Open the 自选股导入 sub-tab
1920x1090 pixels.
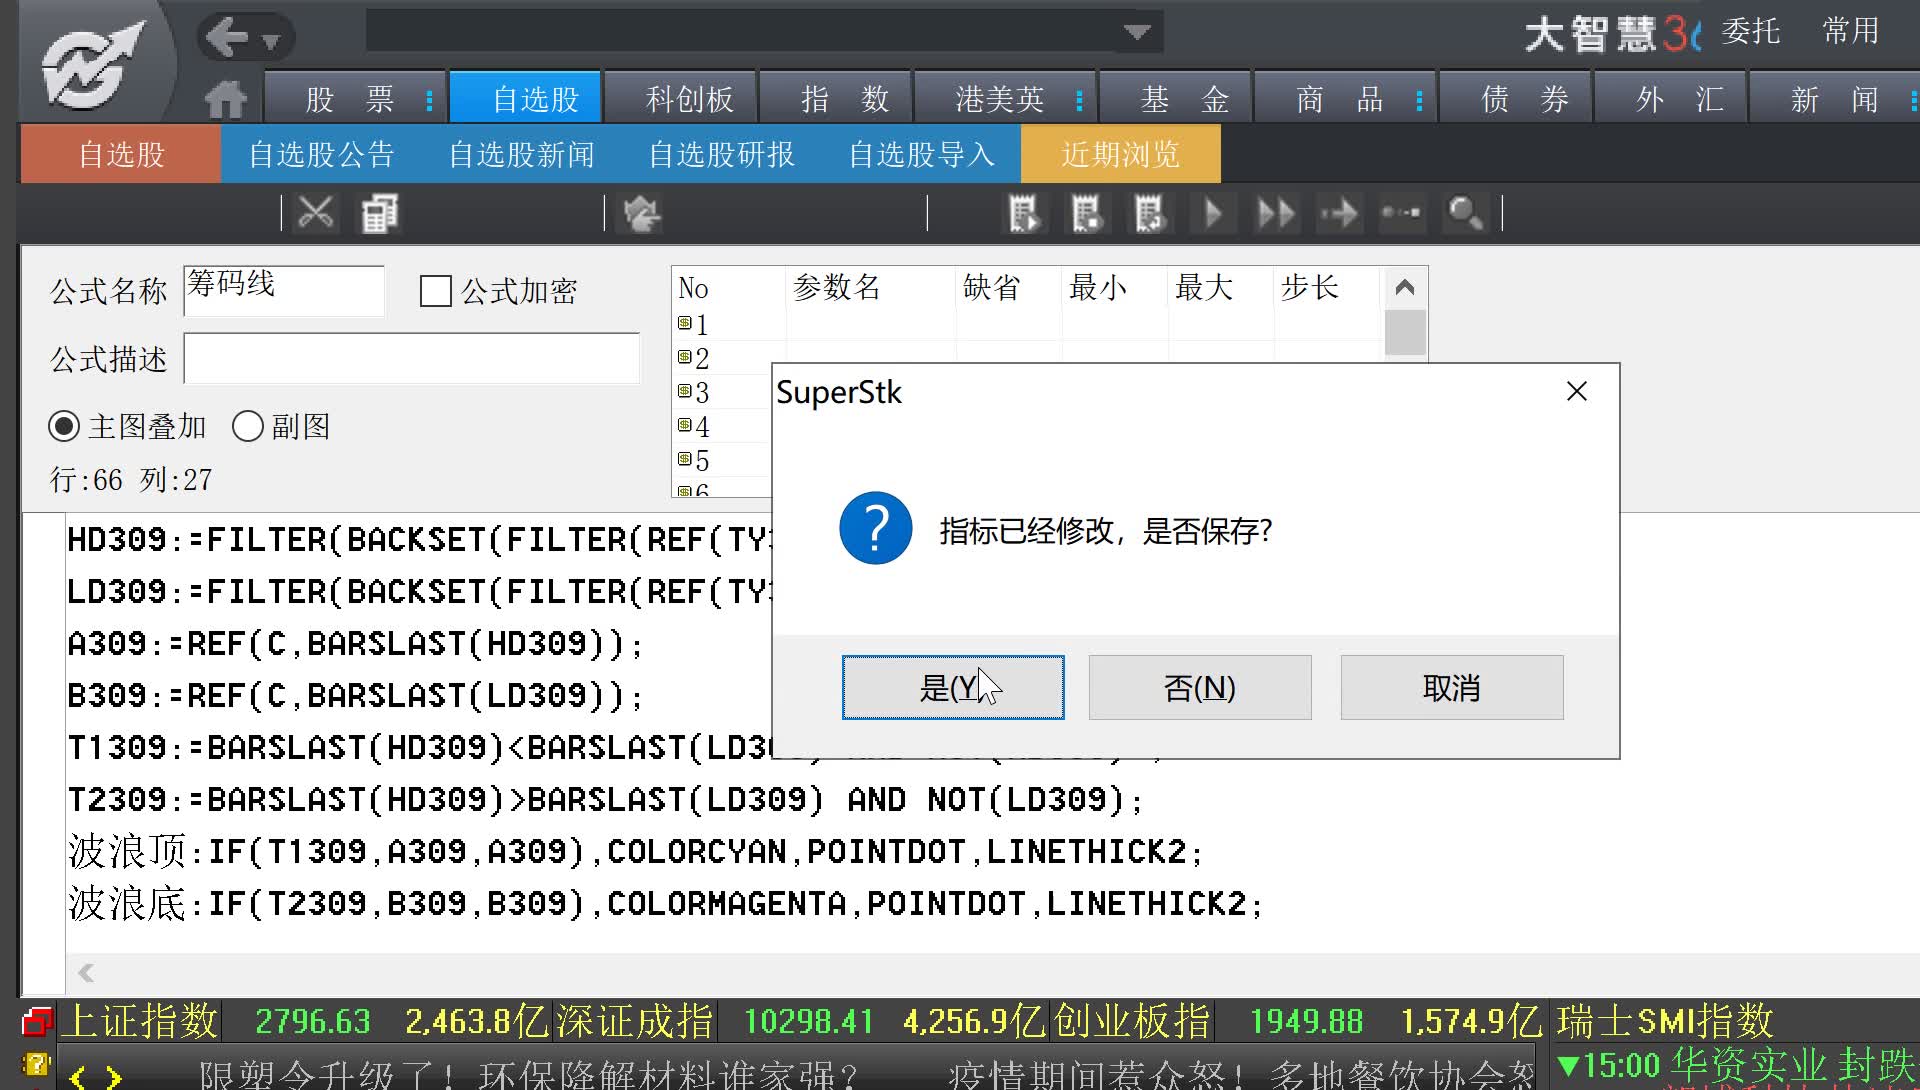click(921, 154)
